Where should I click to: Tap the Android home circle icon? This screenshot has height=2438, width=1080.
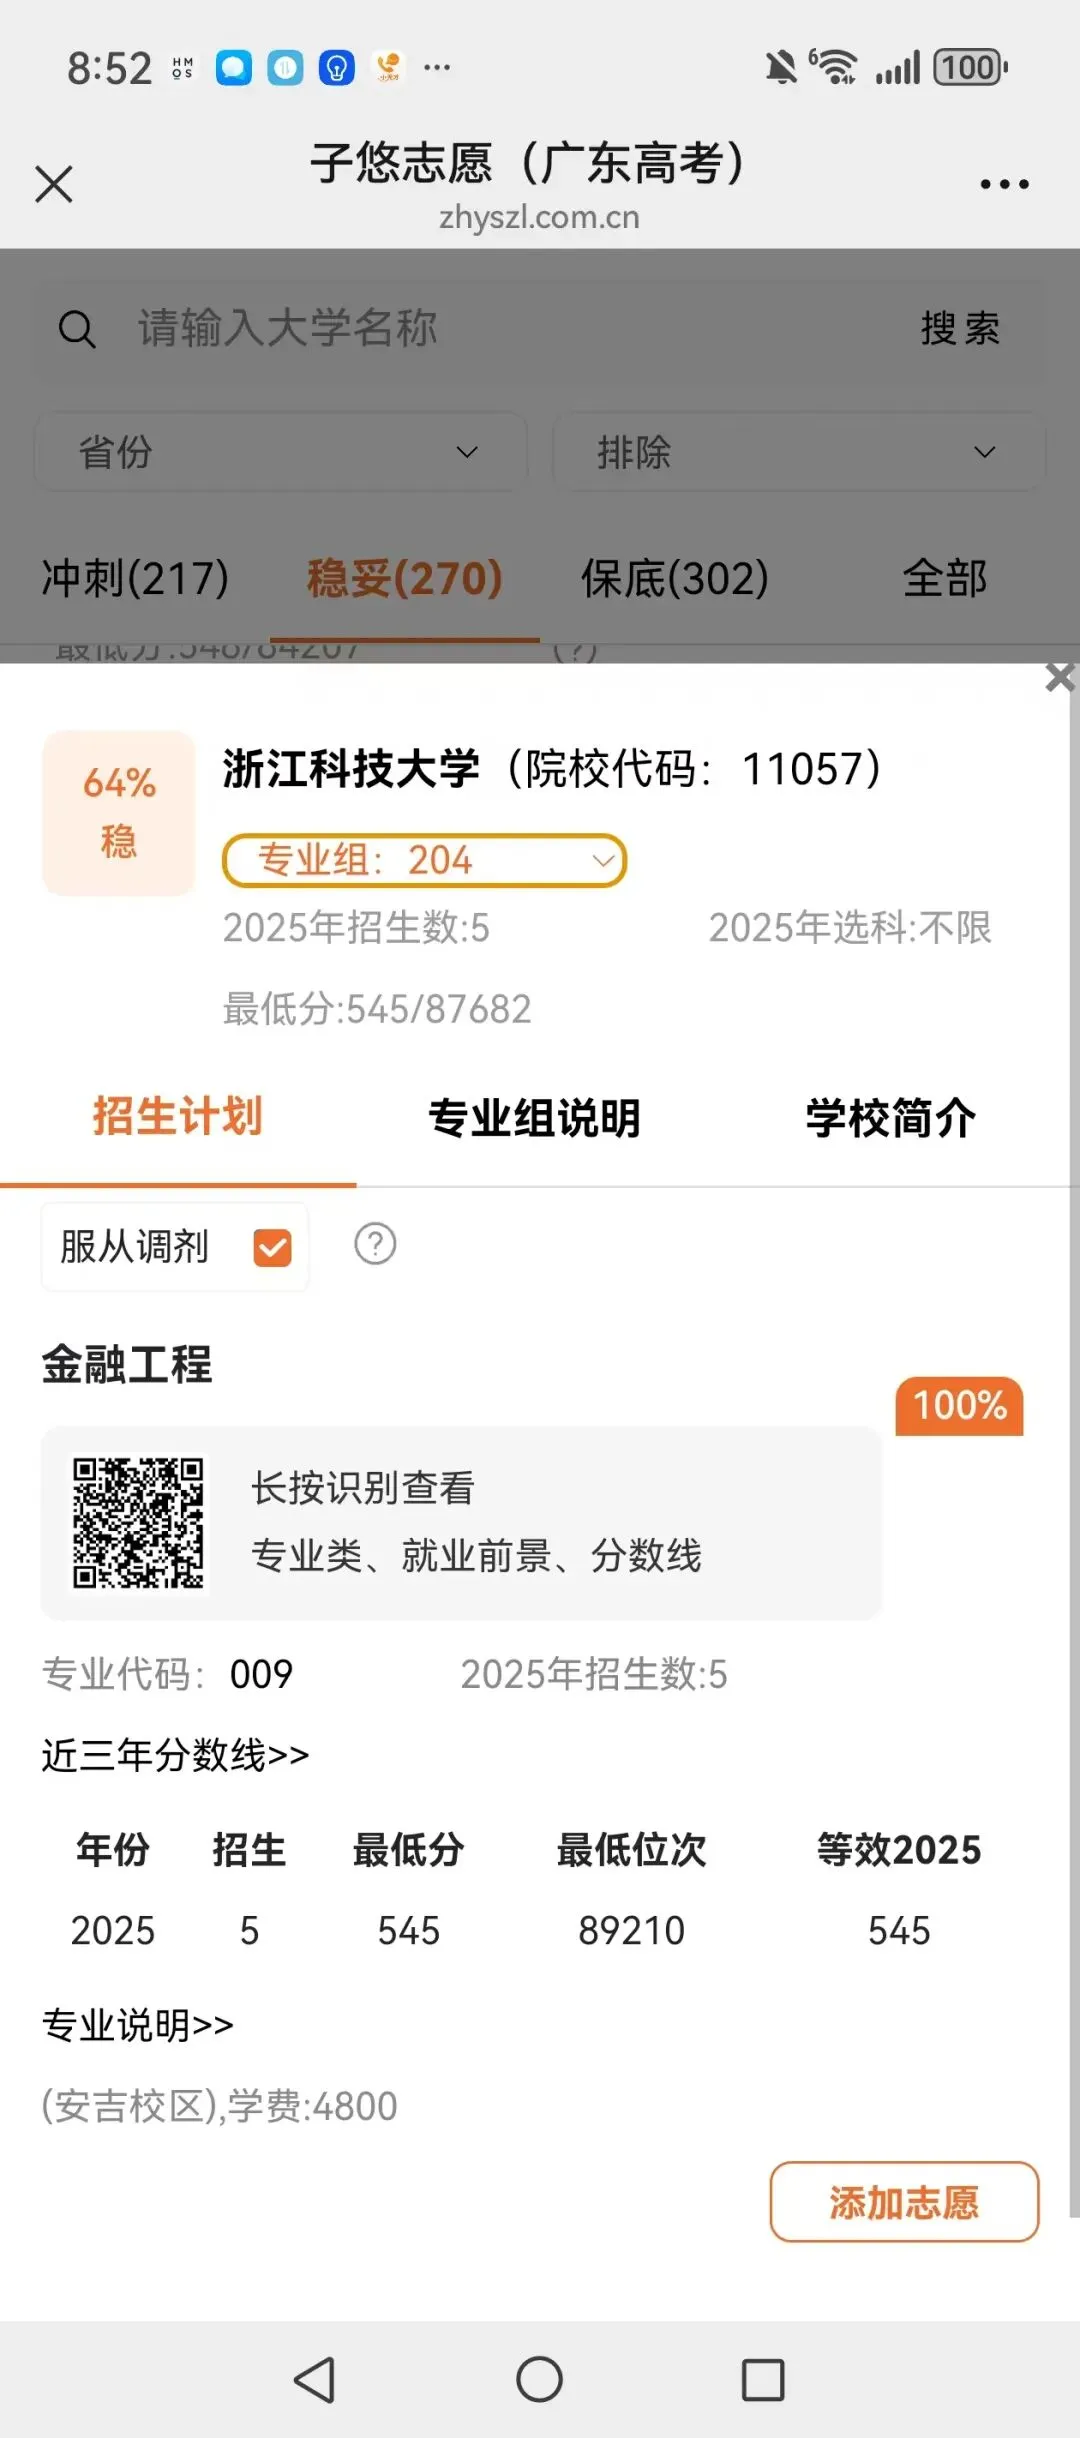pos(539,2379)
